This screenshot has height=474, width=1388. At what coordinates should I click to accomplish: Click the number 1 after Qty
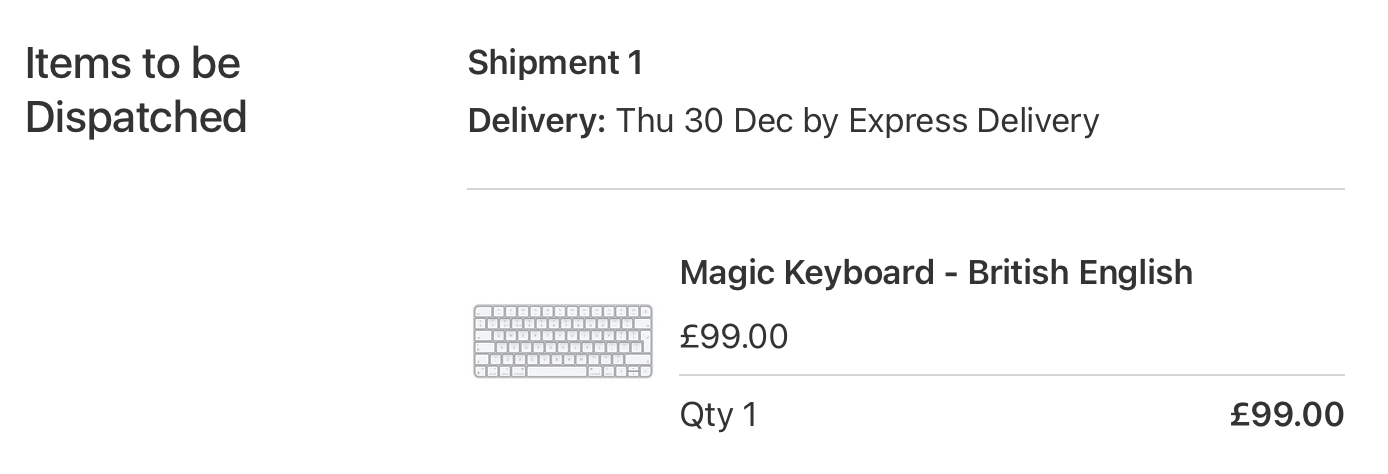748,414
